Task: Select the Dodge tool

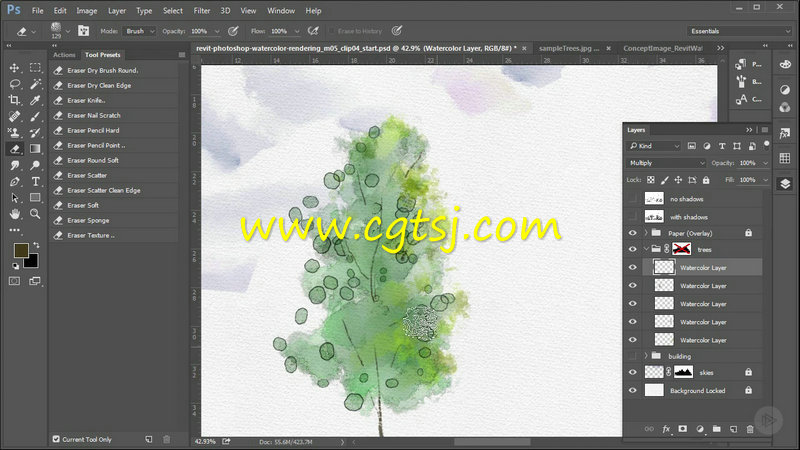Action: pos(35,165)
